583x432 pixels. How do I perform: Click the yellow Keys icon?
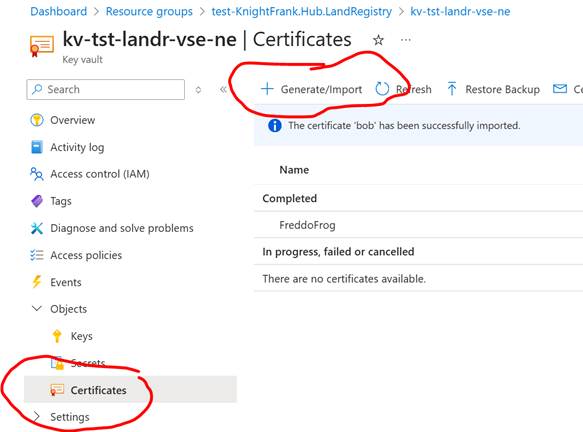(57, 336)
